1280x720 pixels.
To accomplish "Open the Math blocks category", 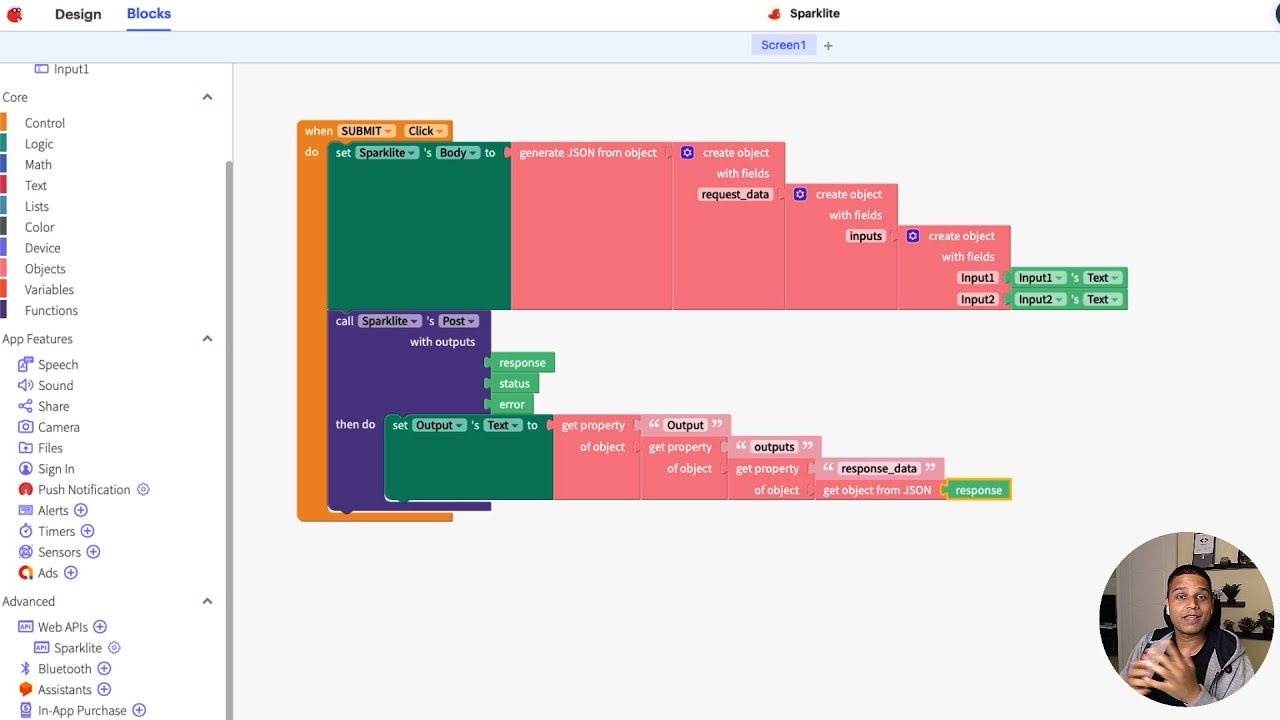I will pyautogui.click(x=38, y=165).
